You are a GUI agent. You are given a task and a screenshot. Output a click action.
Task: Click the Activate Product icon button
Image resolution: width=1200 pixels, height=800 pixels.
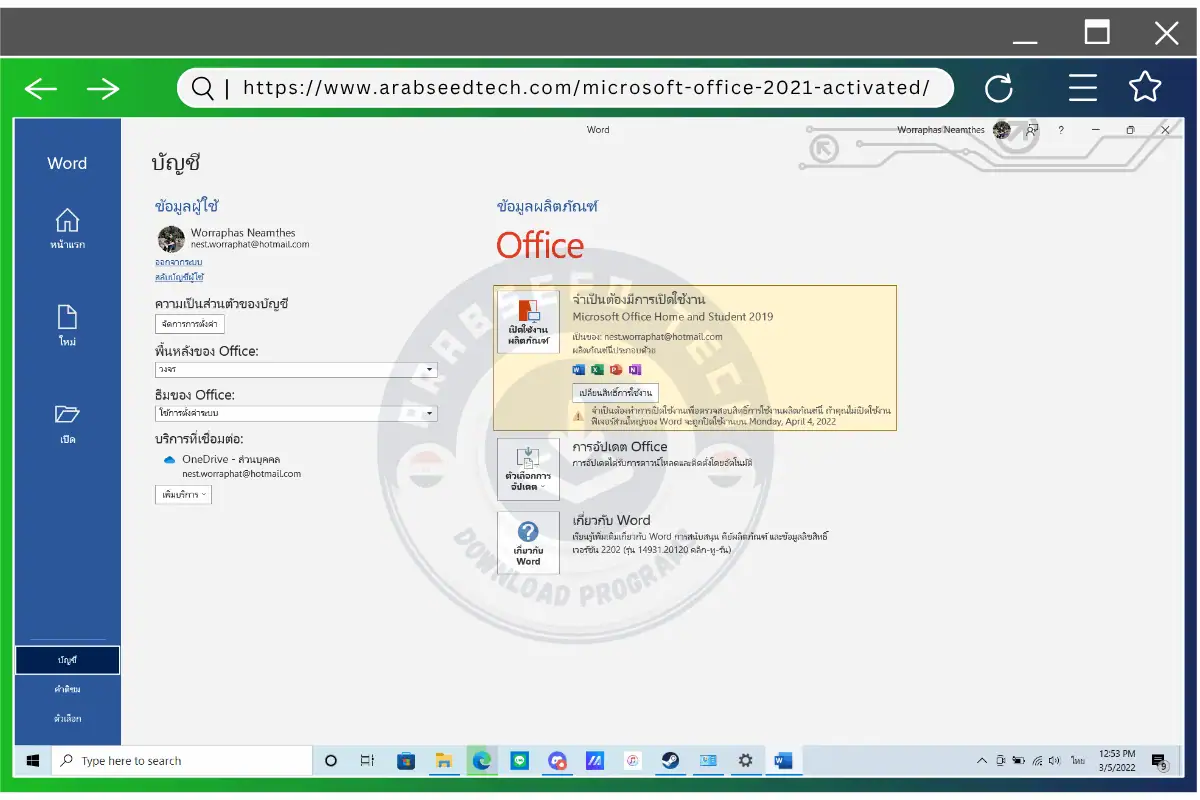[x=528, y=322]
